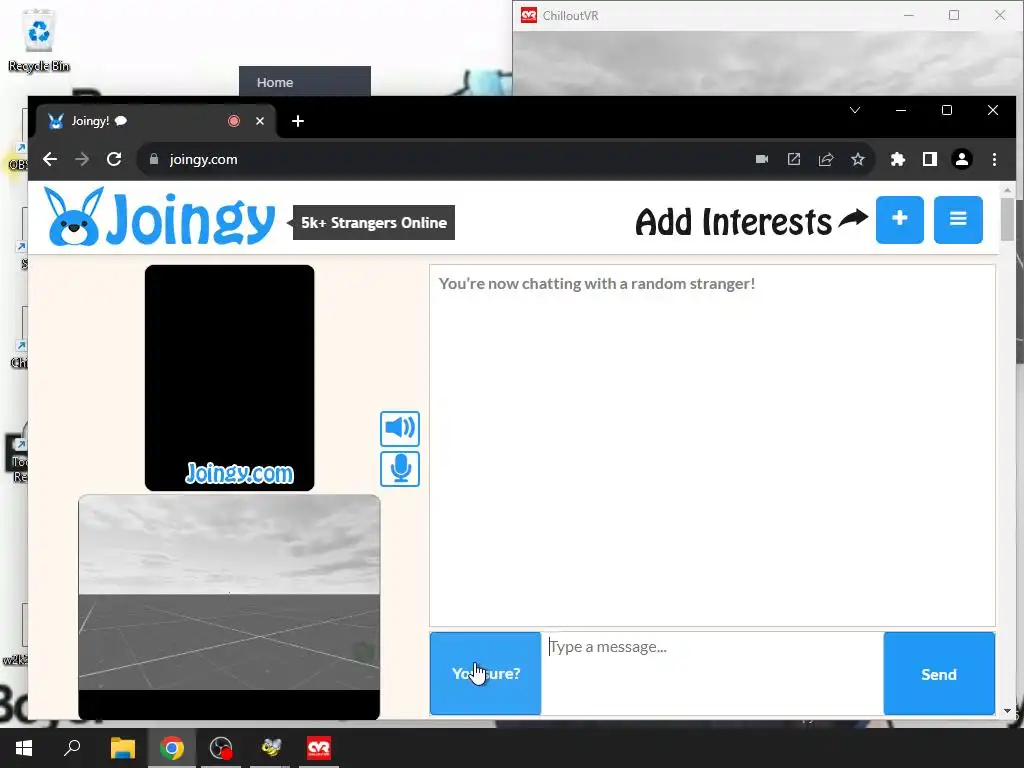Open the Chrome three-dot menu
The image size is (1024, 768).
[x=994, y=159]
